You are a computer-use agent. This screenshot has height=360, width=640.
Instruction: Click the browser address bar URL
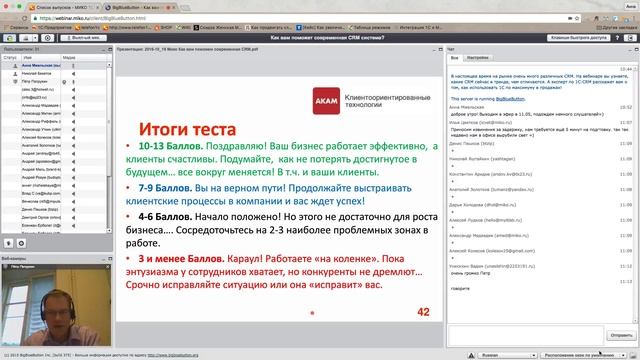(93, 18)
